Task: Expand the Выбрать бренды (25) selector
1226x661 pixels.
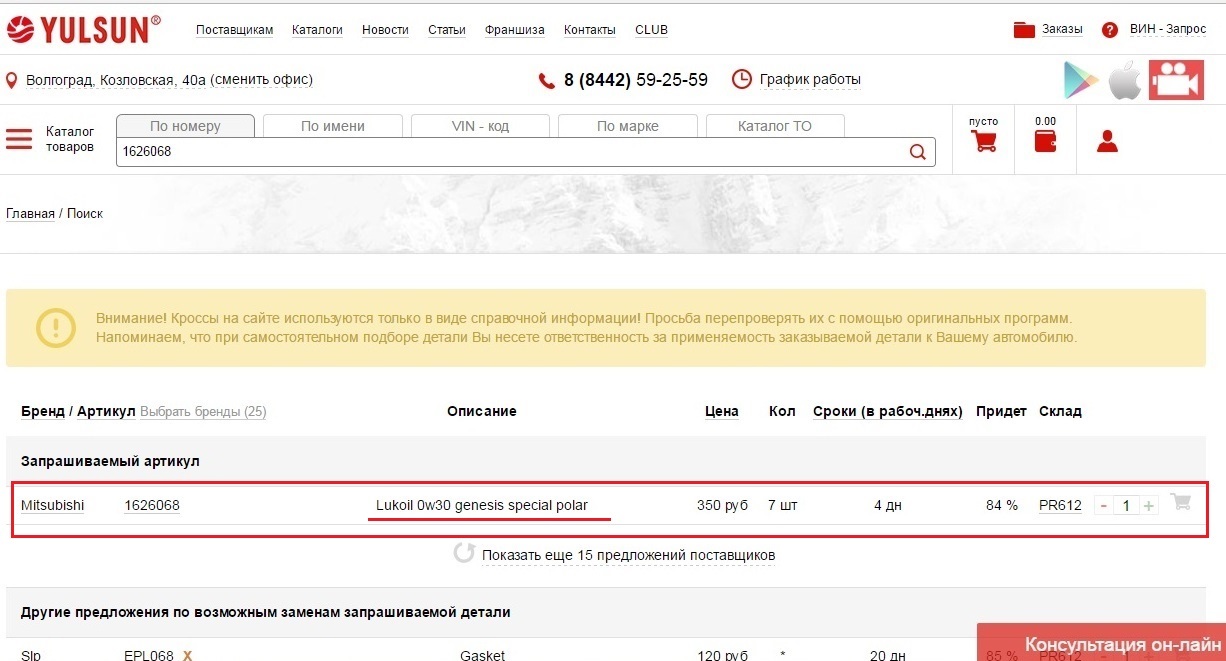Action: click(203, 412)
